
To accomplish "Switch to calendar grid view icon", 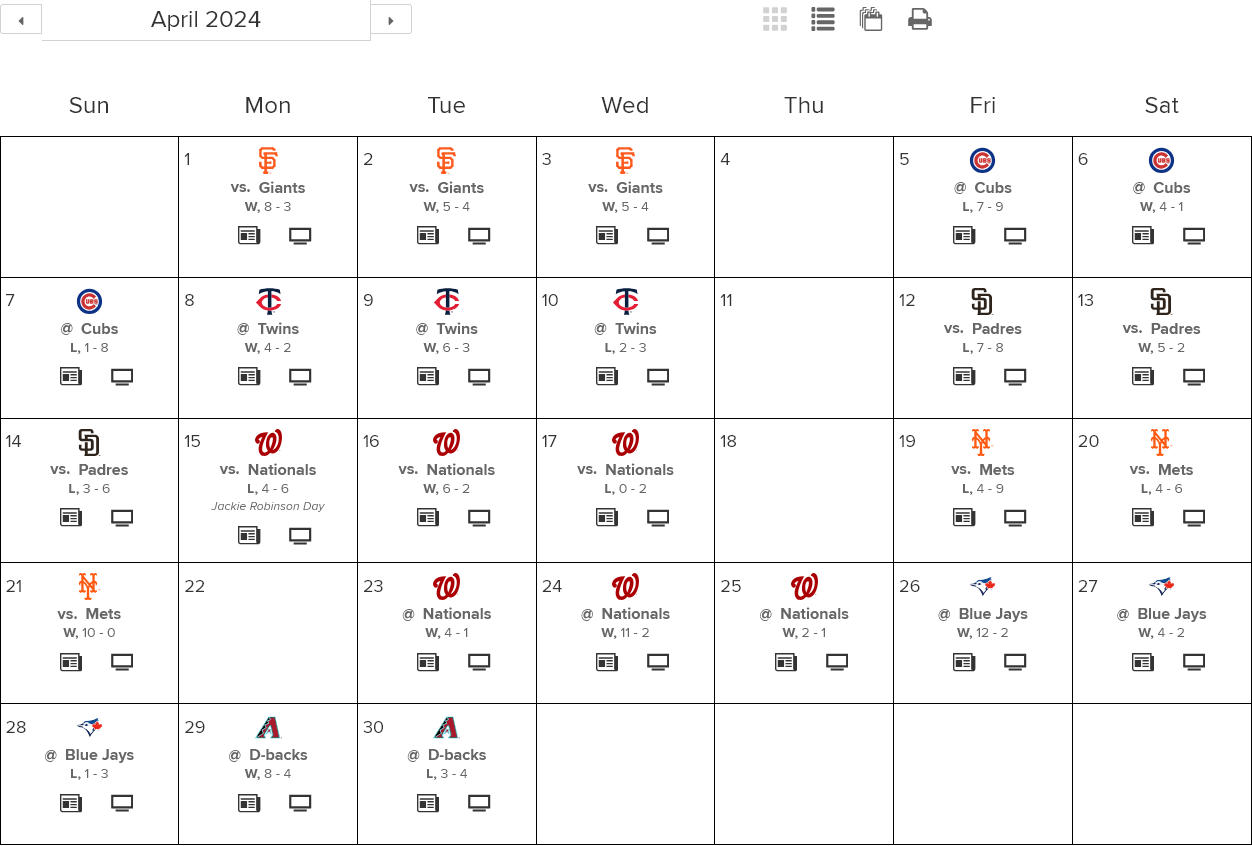I will (x=775, y=19).
